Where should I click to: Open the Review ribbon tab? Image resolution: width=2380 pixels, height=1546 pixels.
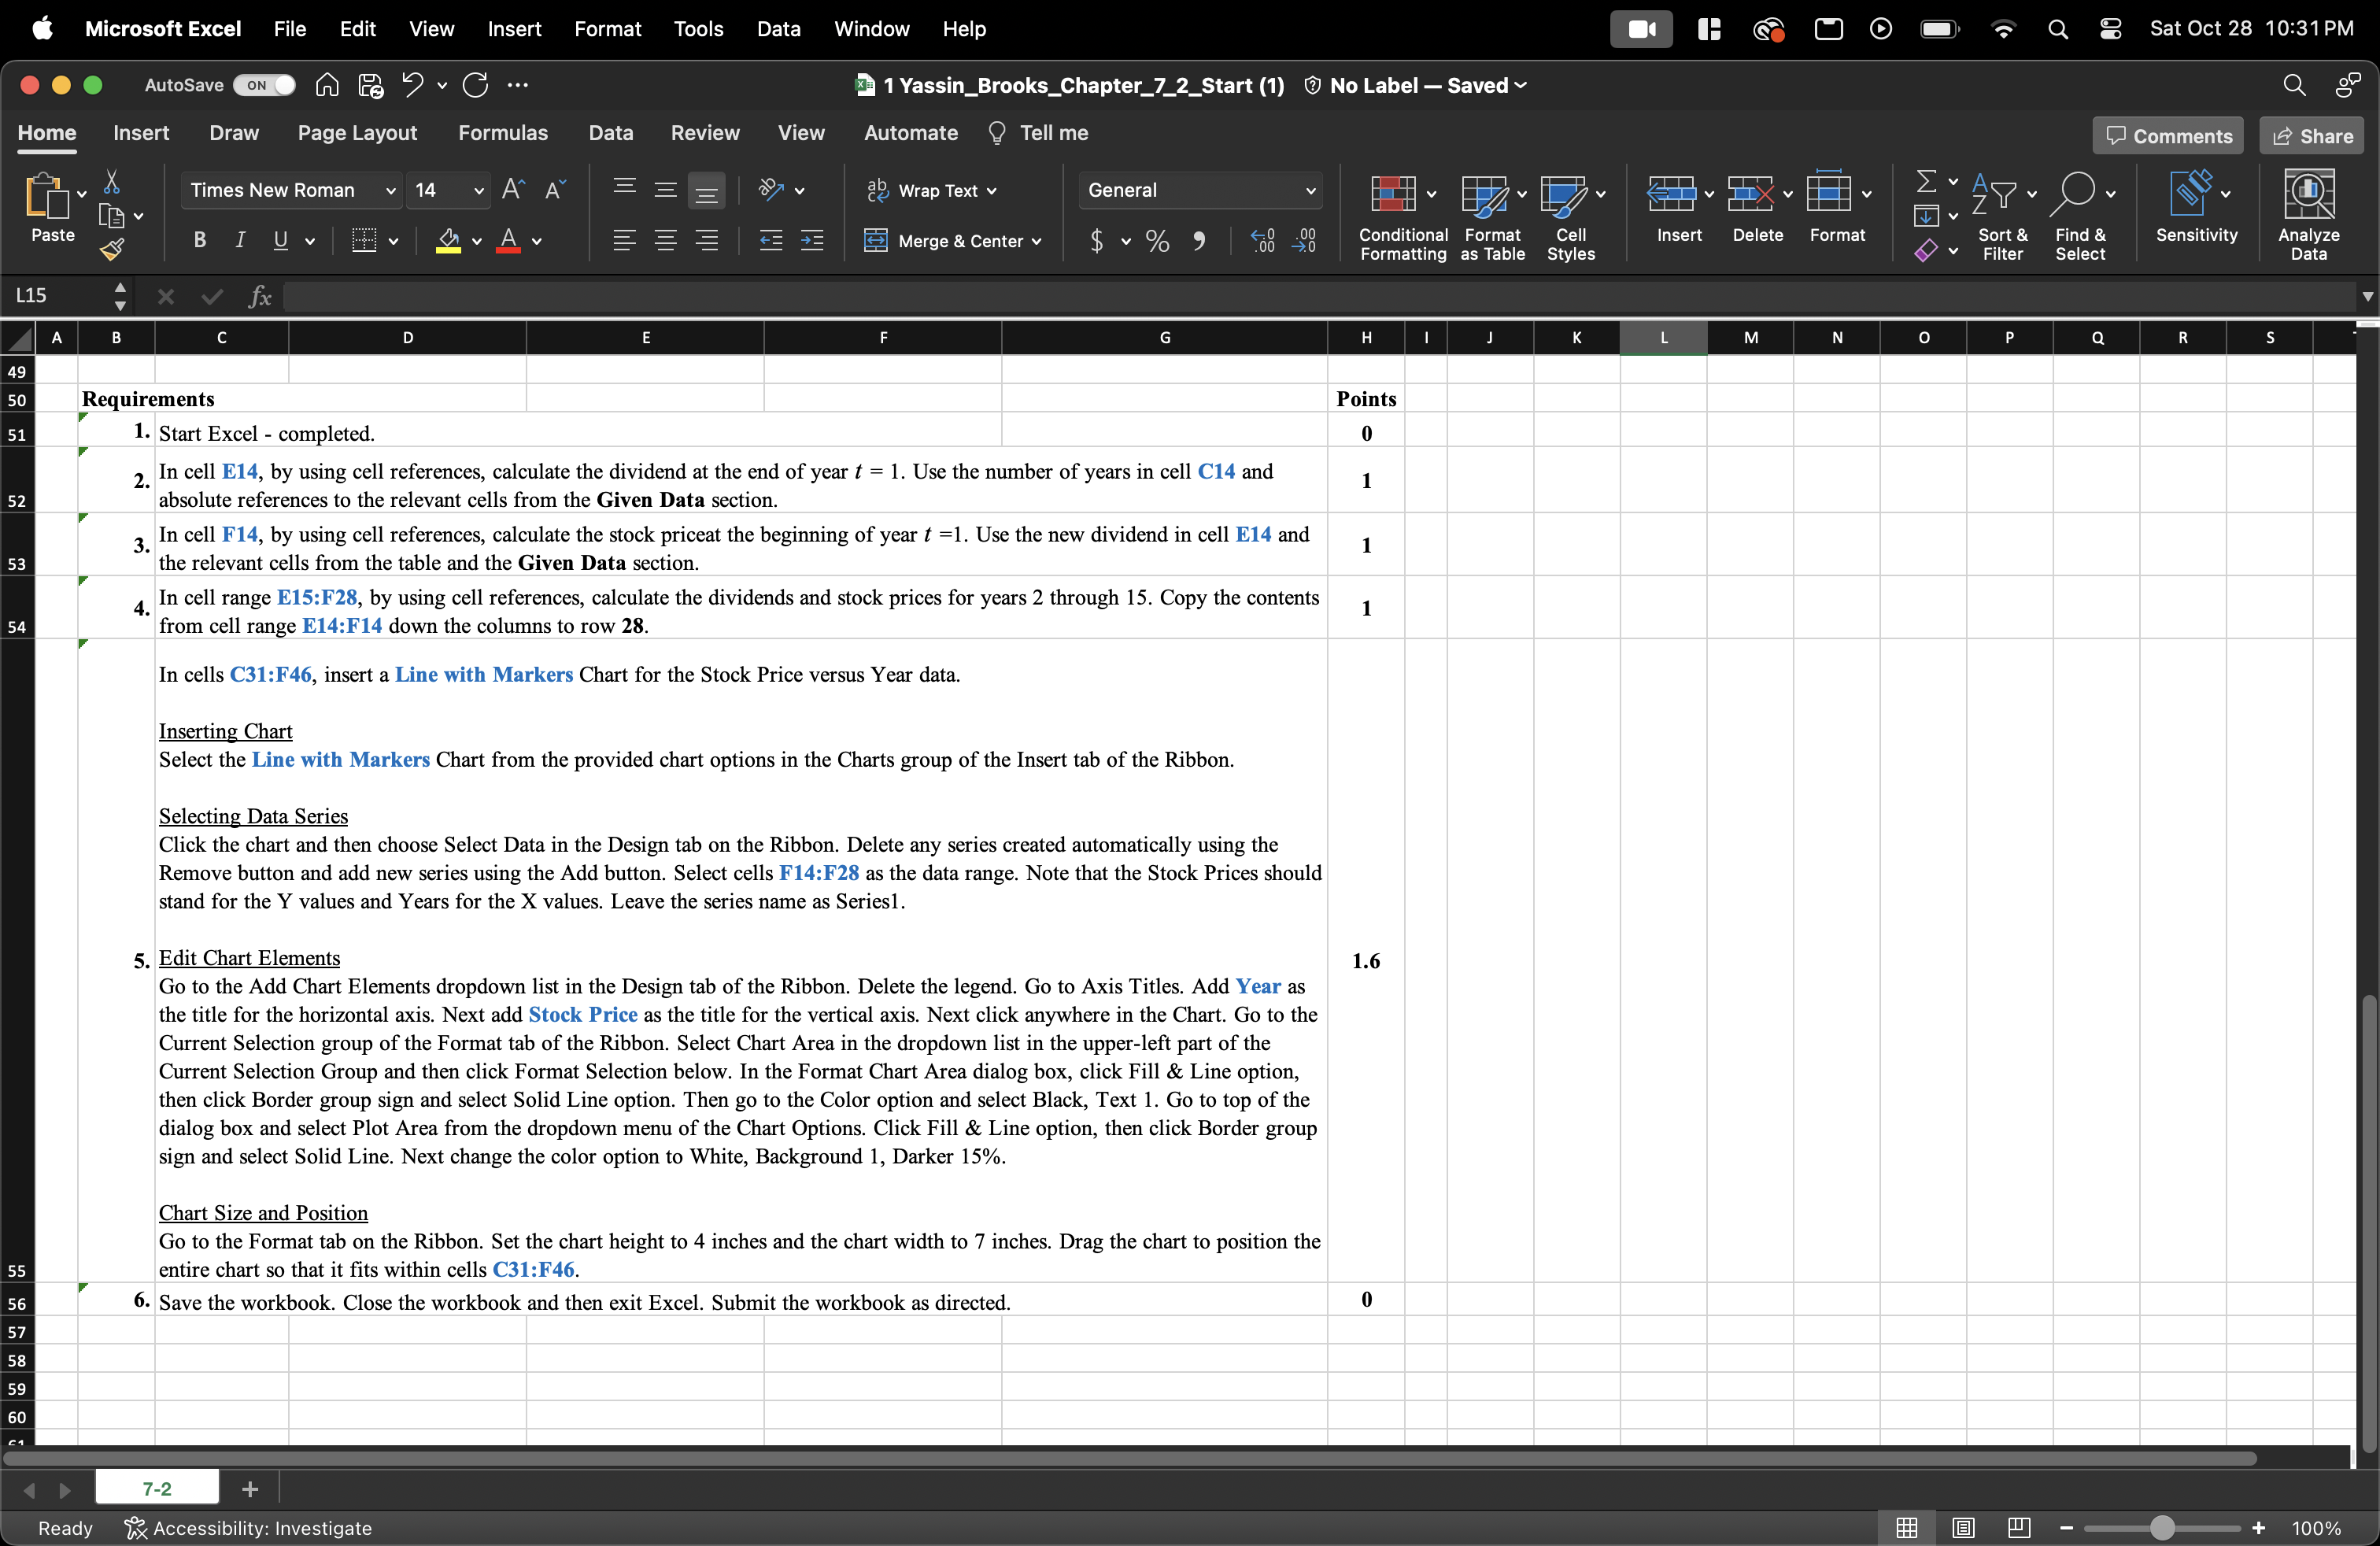pyautogui.click(x=705, y=133)
